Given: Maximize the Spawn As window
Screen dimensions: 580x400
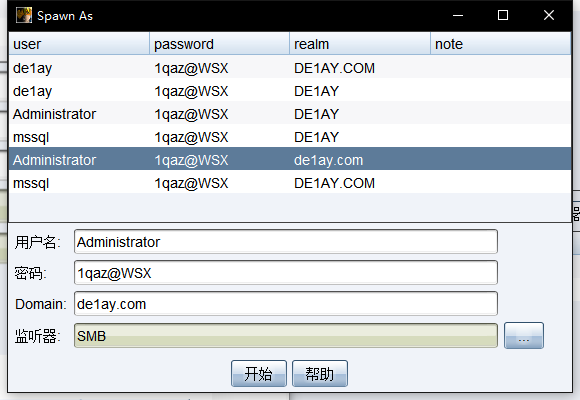Looking at the screenshot, I should [503, 15].
